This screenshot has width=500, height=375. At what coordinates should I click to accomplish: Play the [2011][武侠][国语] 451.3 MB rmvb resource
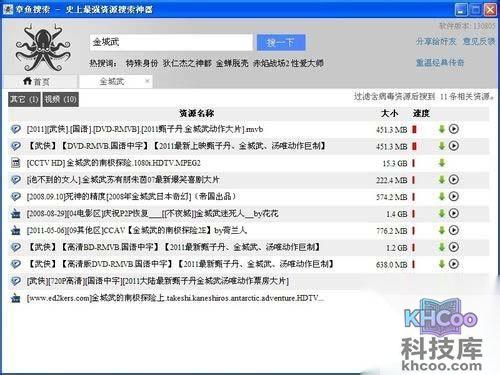[x=454, y=129]
